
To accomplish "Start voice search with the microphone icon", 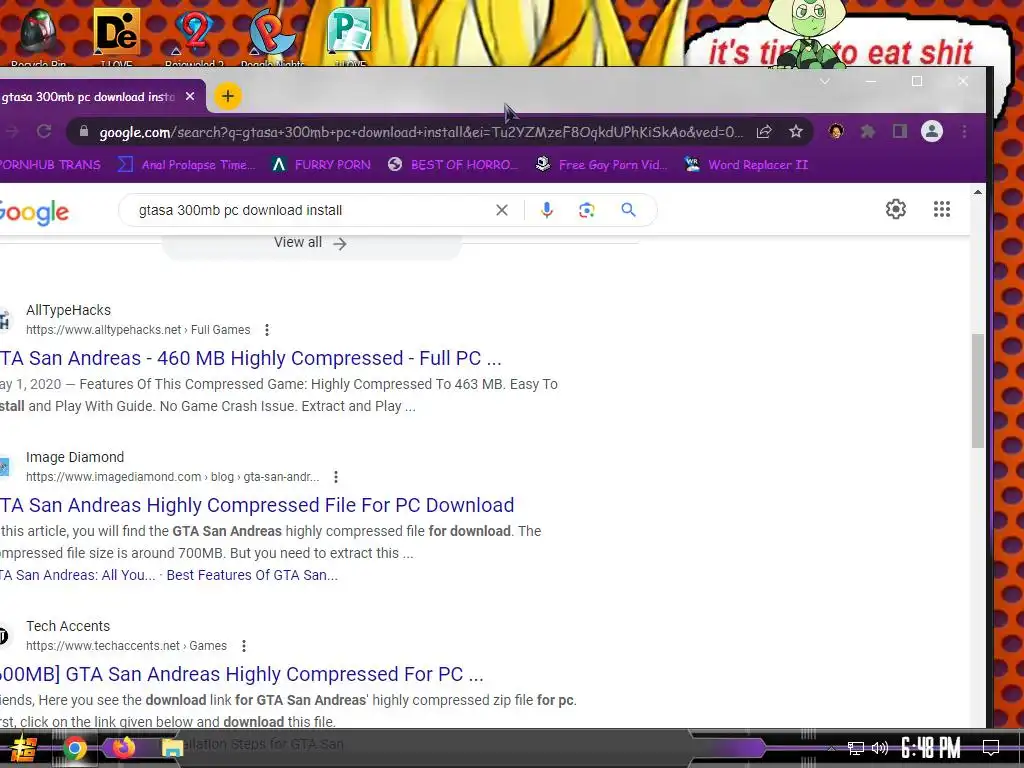I will point(547,210).
